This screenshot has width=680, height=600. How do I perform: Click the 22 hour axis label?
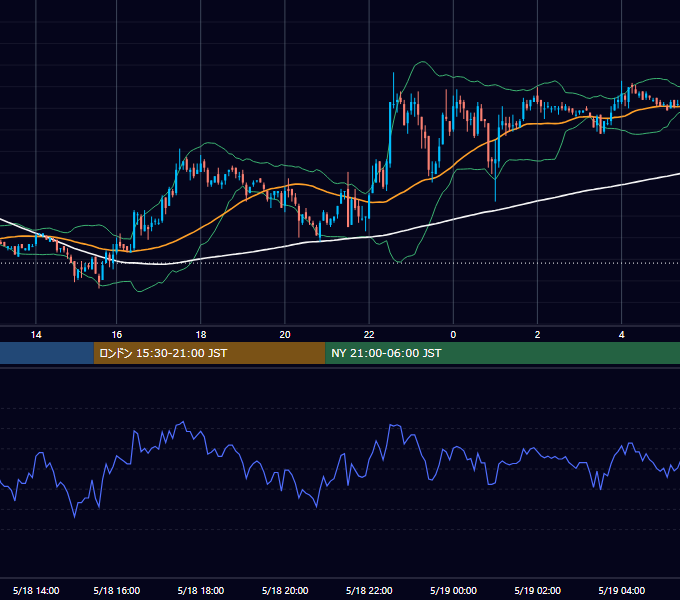369,335
